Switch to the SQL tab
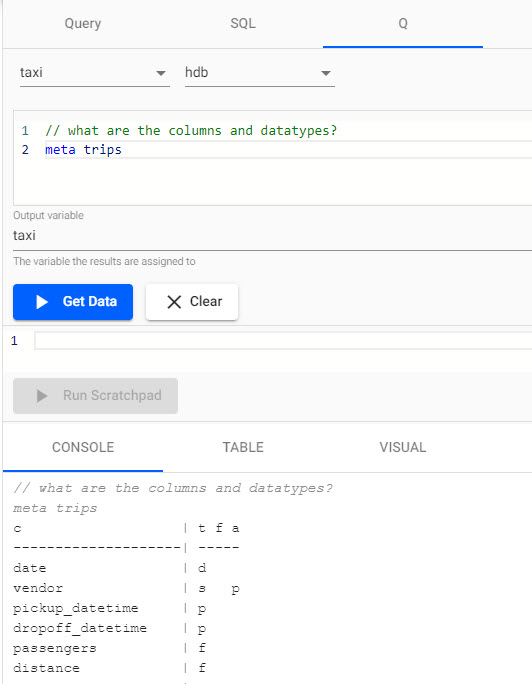 [x=243, y=24]
